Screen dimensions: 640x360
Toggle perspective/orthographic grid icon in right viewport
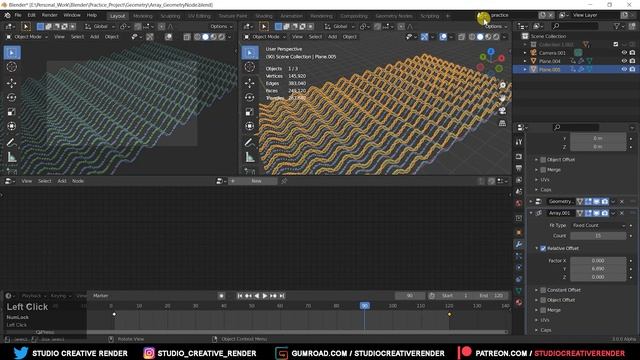coord(502,123)
